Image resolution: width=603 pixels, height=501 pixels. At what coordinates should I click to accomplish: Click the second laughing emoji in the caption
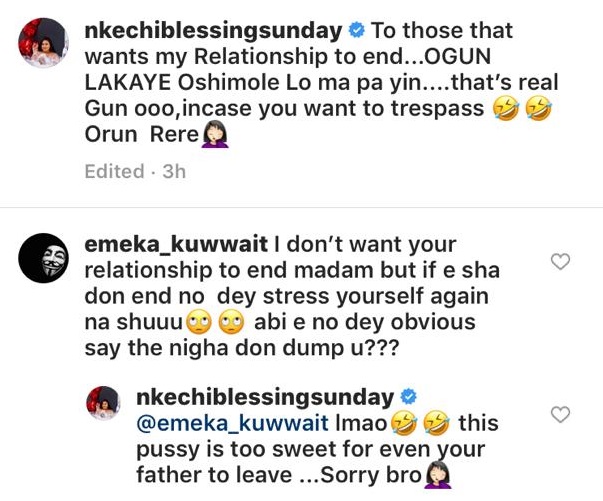538,109
